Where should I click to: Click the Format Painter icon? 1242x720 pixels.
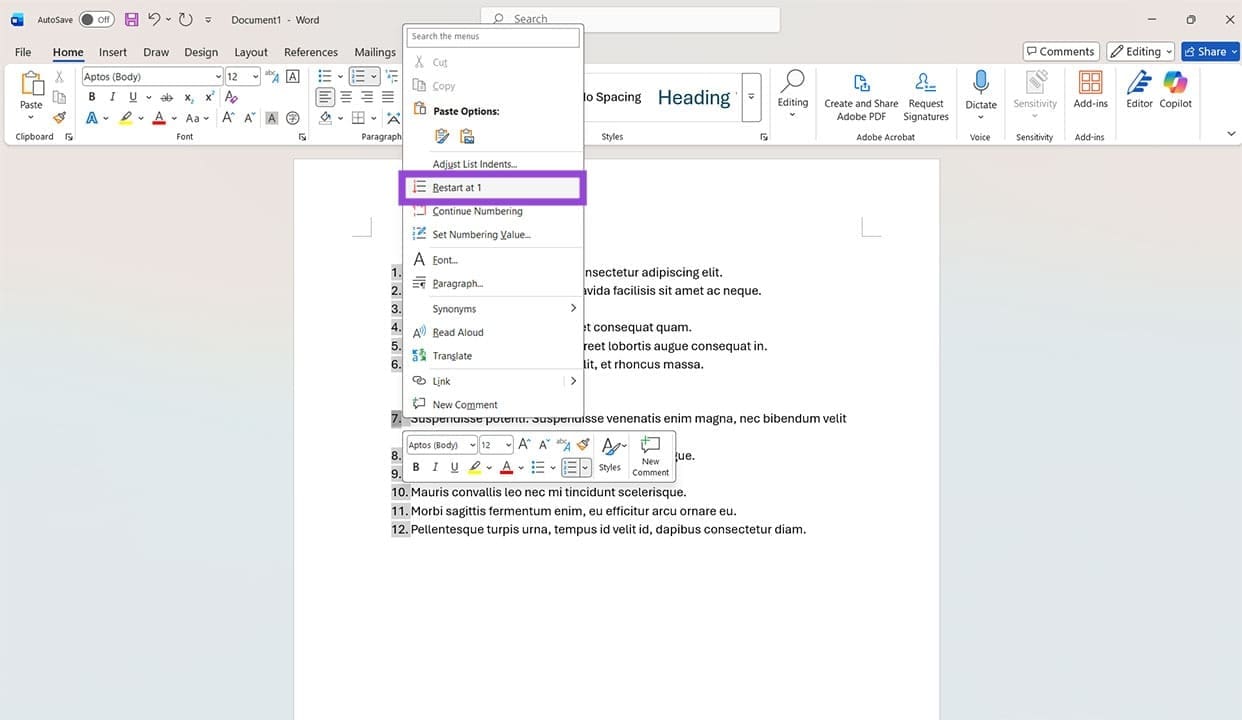coord(59,117)
